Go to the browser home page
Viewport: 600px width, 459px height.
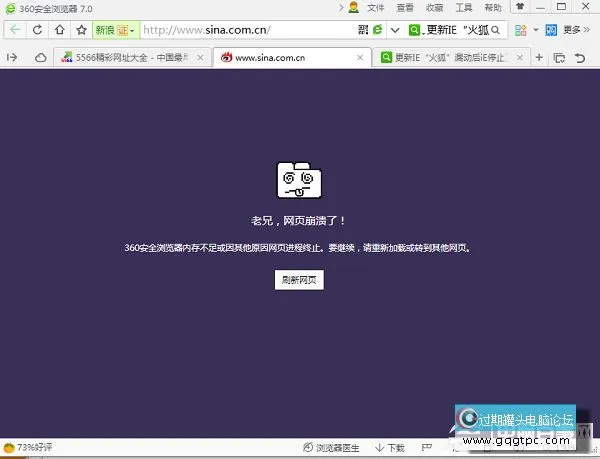60,30
